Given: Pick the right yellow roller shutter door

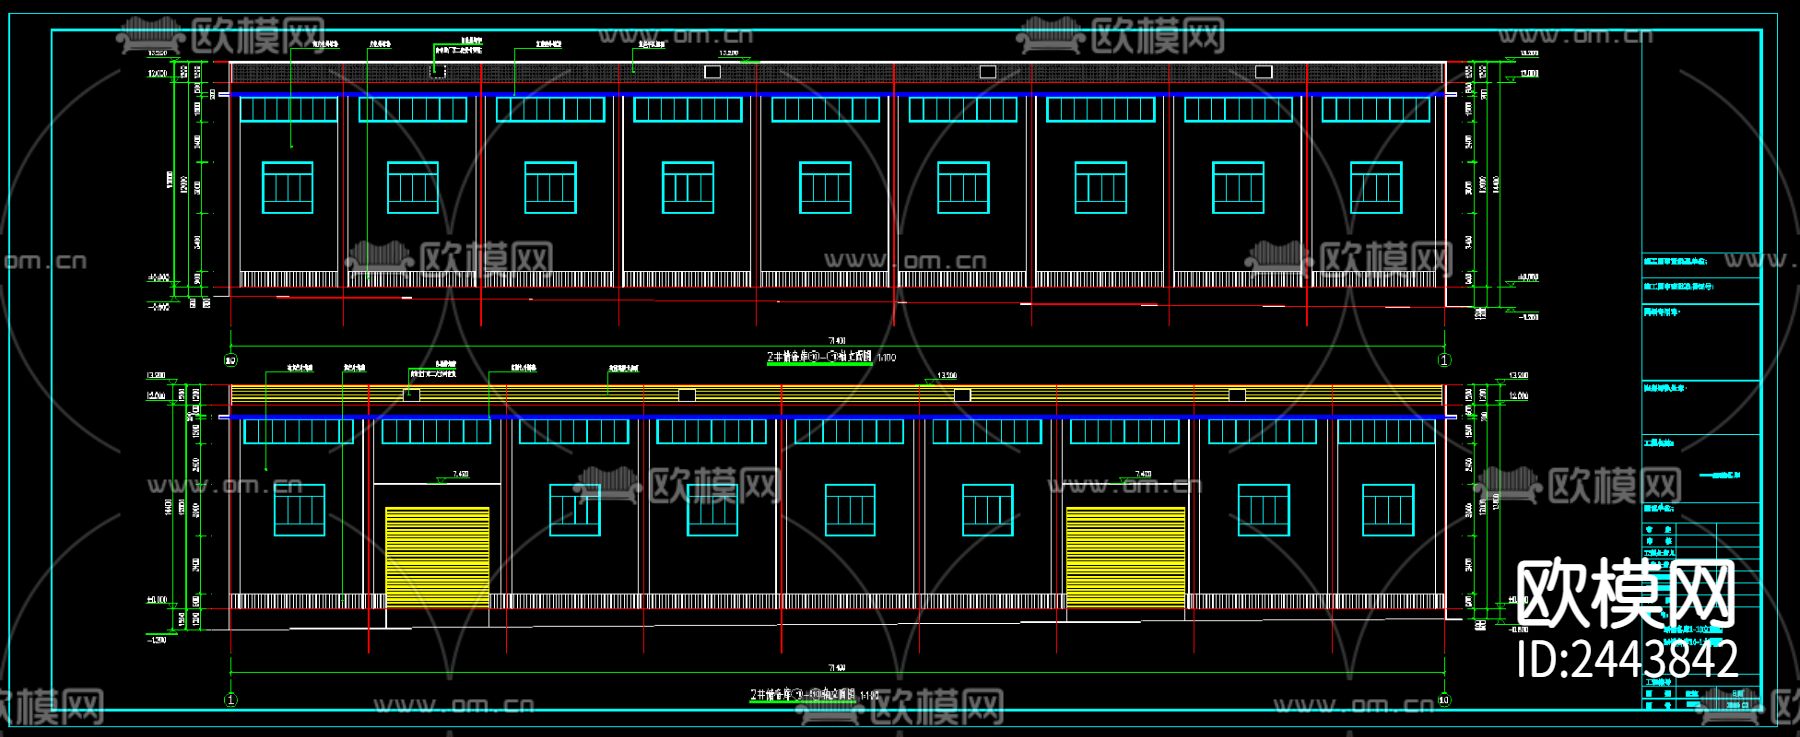Looking at the screenshot, I should pos(1125,557).
